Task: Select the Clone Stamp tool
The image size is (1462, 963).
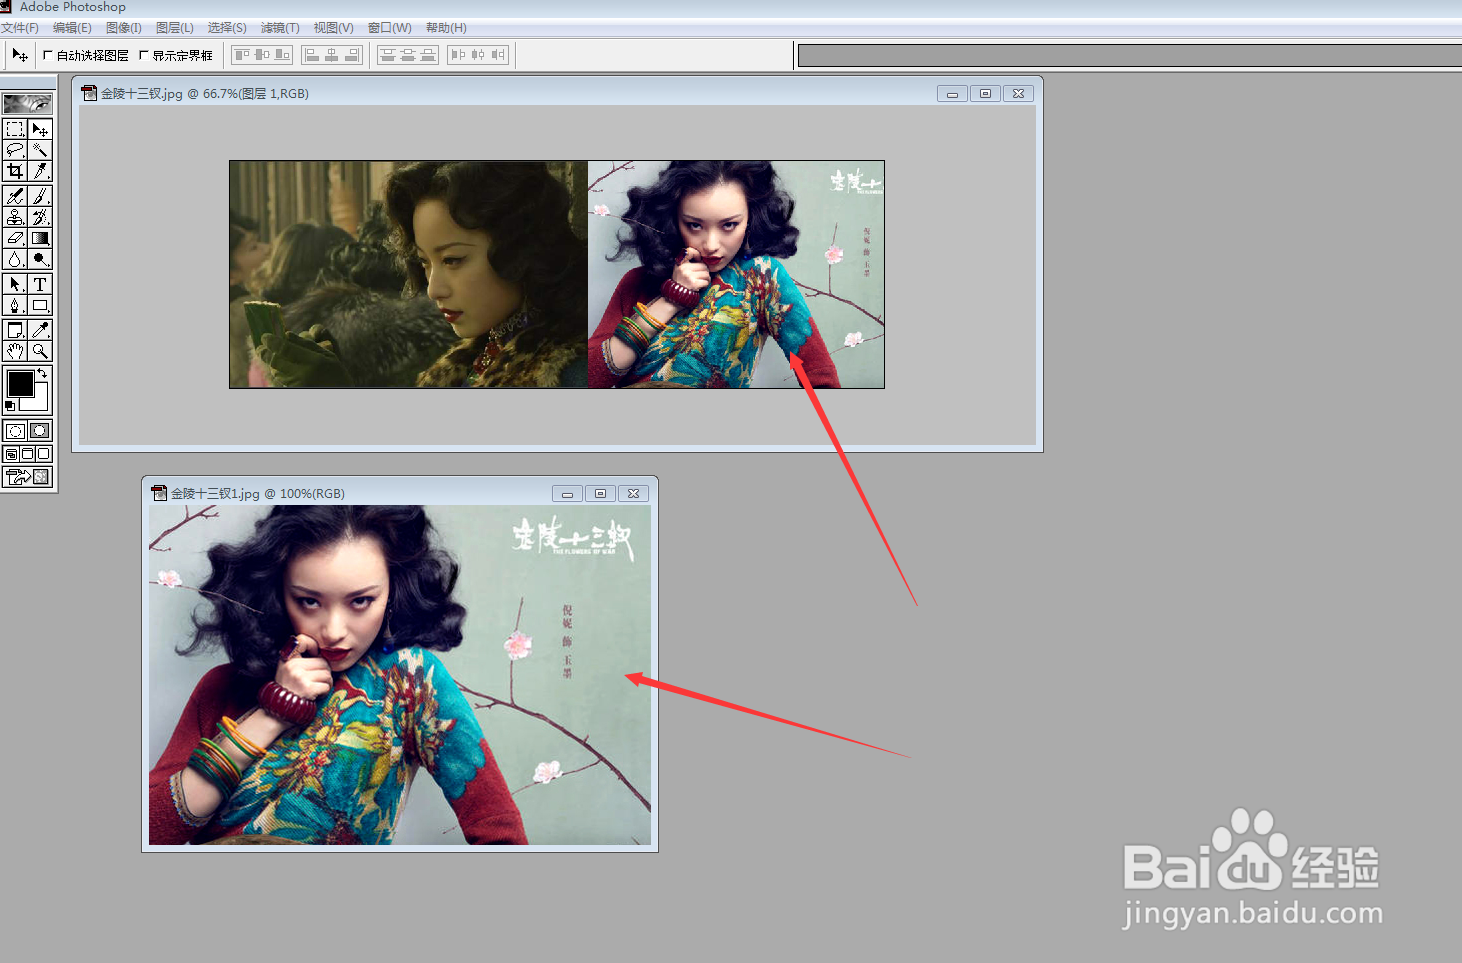Action: 15,217
